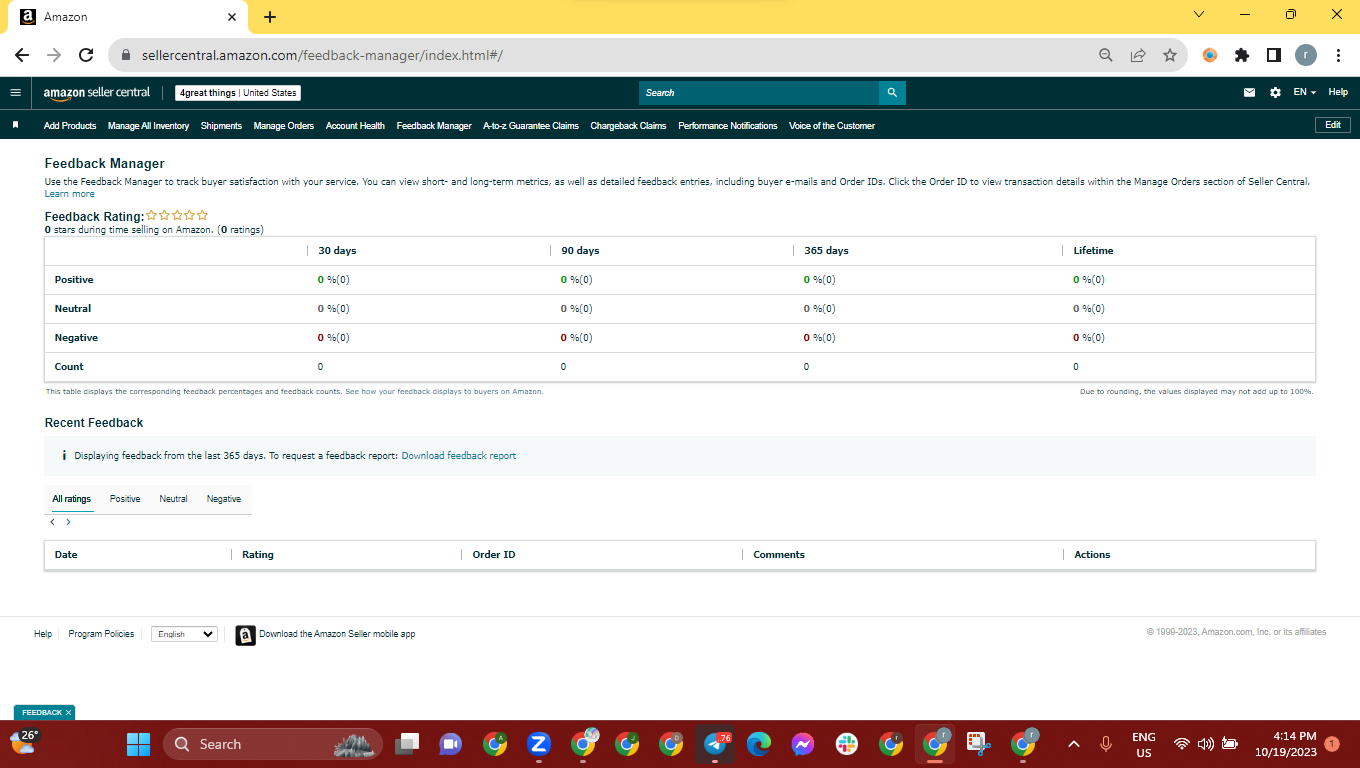The width and height of the screenshot is (1360, 768).
Task: Open Zoom from the taskbar
Action: pyautogui.click(x=539, y=744)
